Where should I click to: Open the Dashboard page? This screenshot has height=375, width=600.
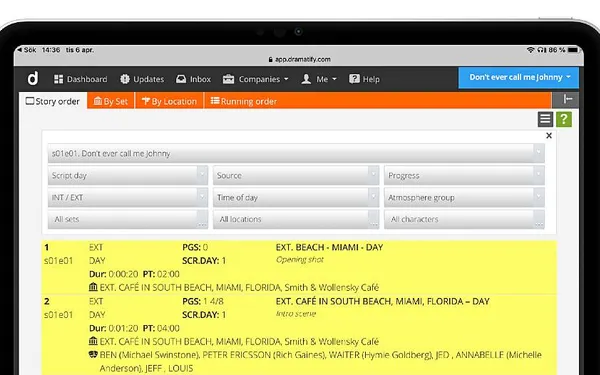click(x=80, y=79)
